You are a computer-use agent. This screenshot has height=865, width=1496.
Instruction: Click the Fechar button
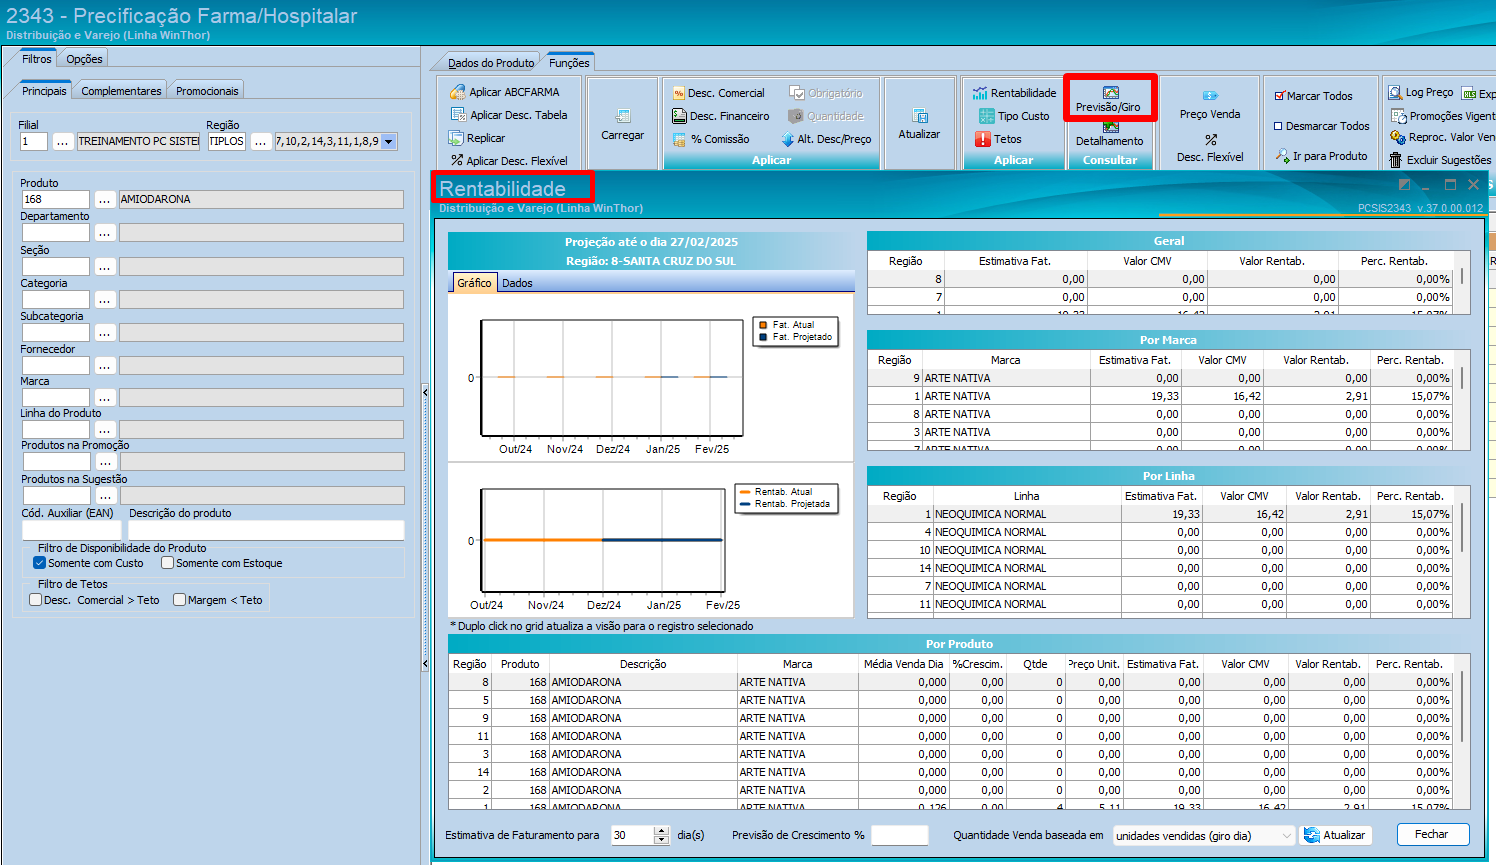(1431, 835)
